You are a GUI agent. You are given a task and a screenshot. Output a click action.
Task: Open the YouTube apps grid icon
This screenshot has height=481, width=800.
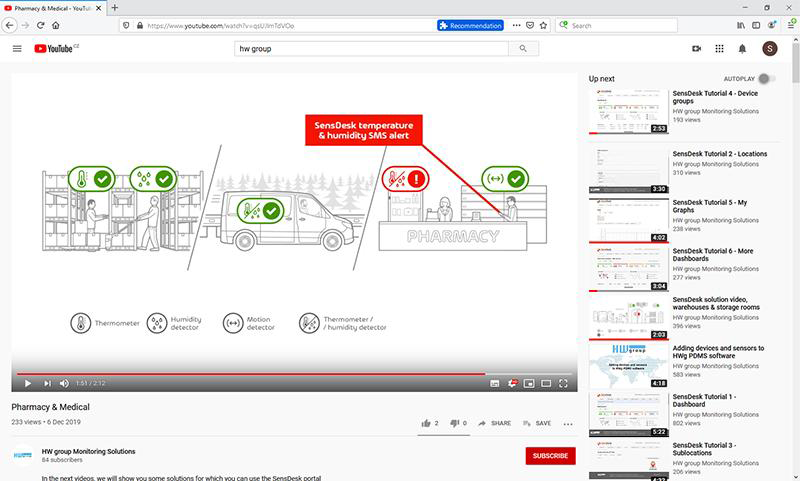pyautogui.click(x=719, y=48)
